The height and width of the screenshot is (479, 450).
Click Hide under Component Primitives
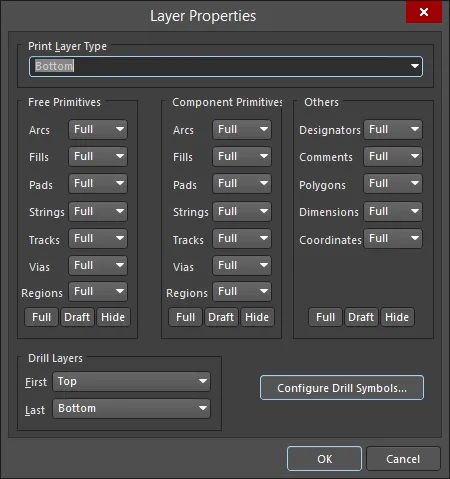coord(257,317)
